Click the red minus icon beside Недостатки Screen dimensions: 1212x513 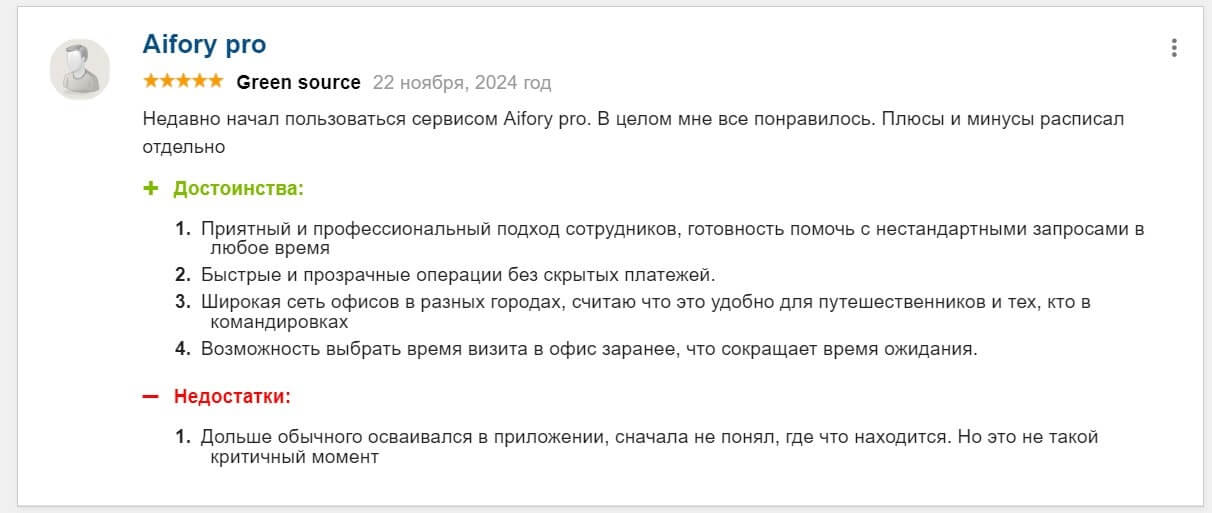click(x=151, y=396)
